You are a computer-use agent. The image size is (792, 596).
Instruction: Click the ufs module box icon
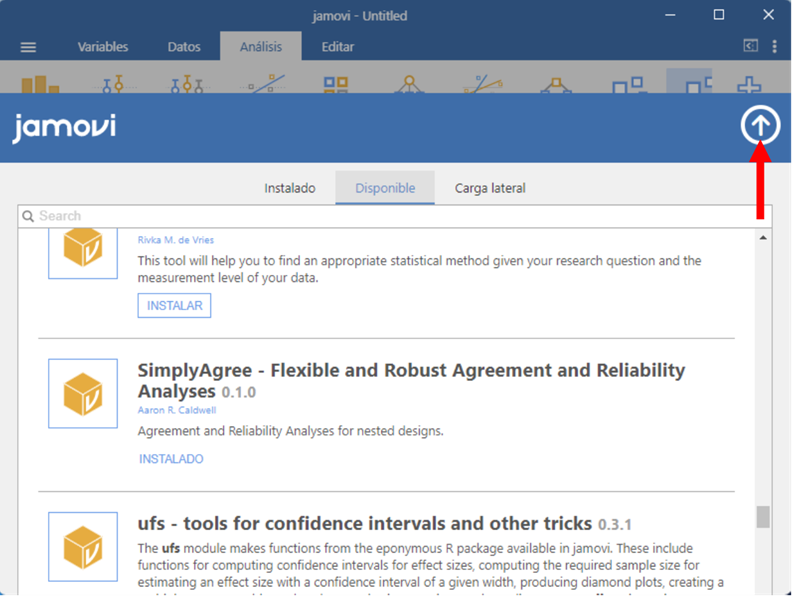(83, 546)
